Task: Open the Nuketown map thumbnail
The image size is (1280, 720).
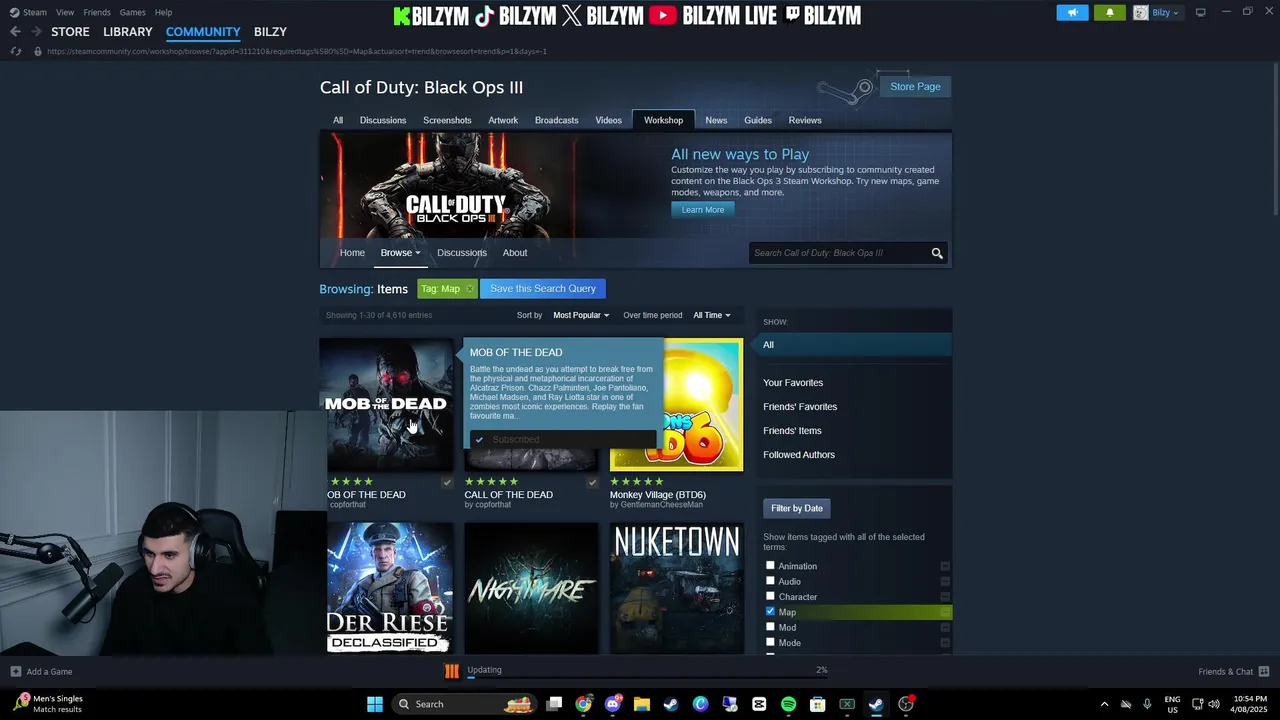Action: [x=677, y=588]
